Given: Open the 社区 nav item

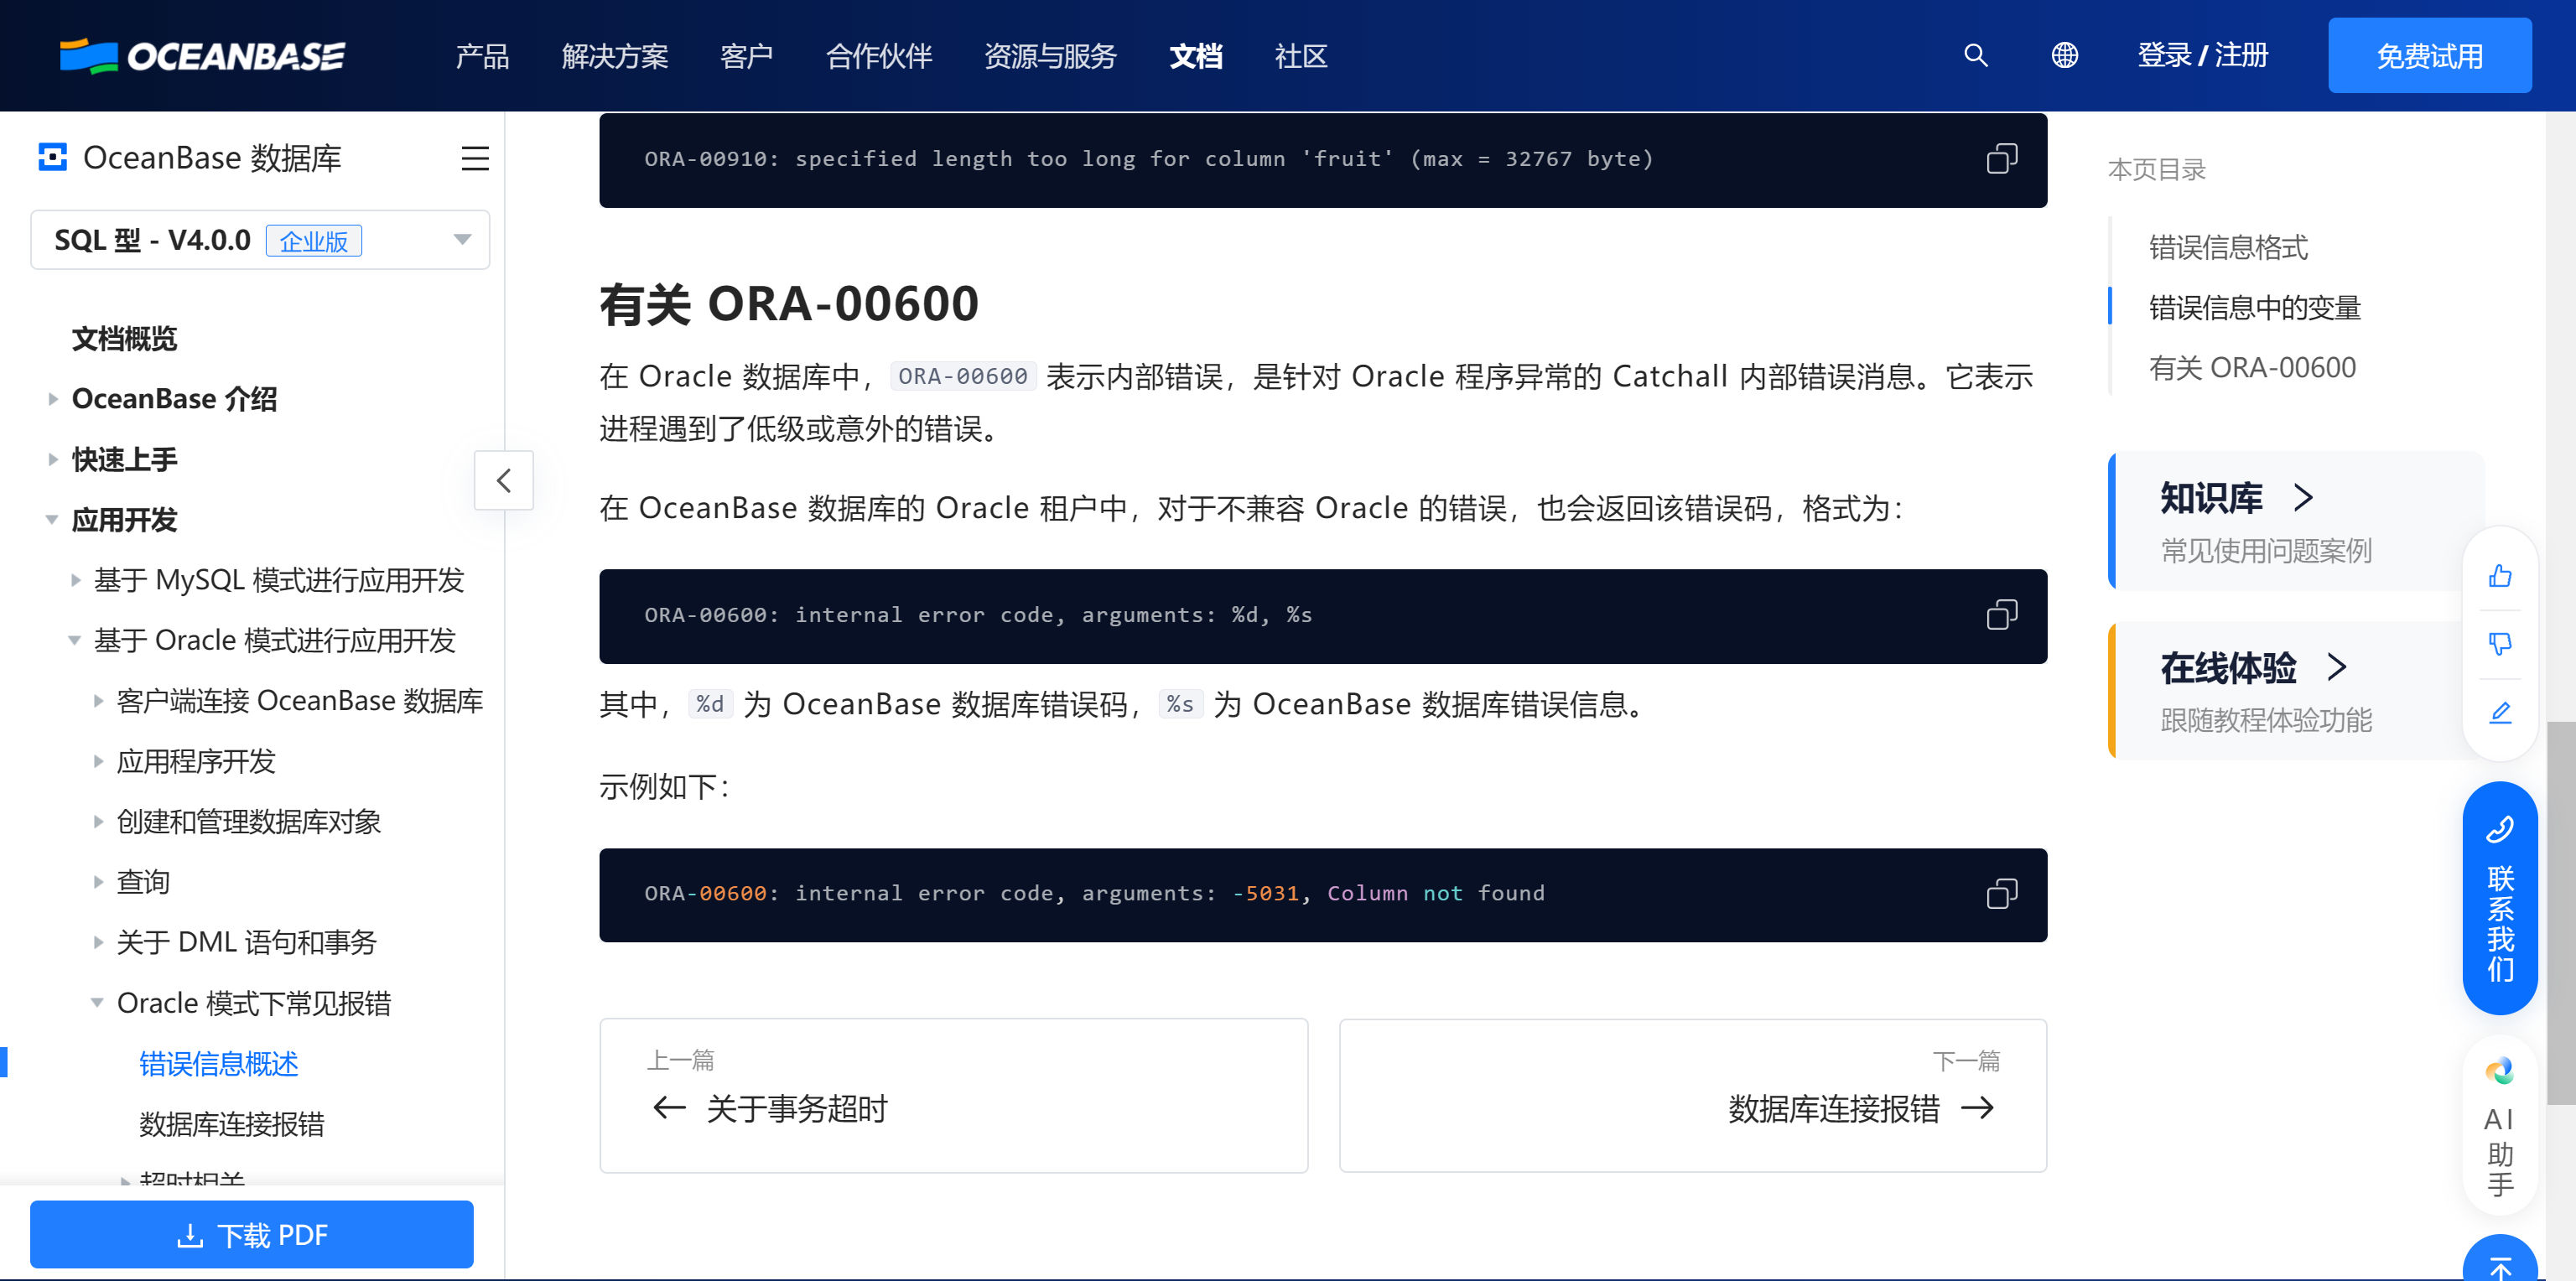Looking at the screenshot, I should coord(1301,56).
